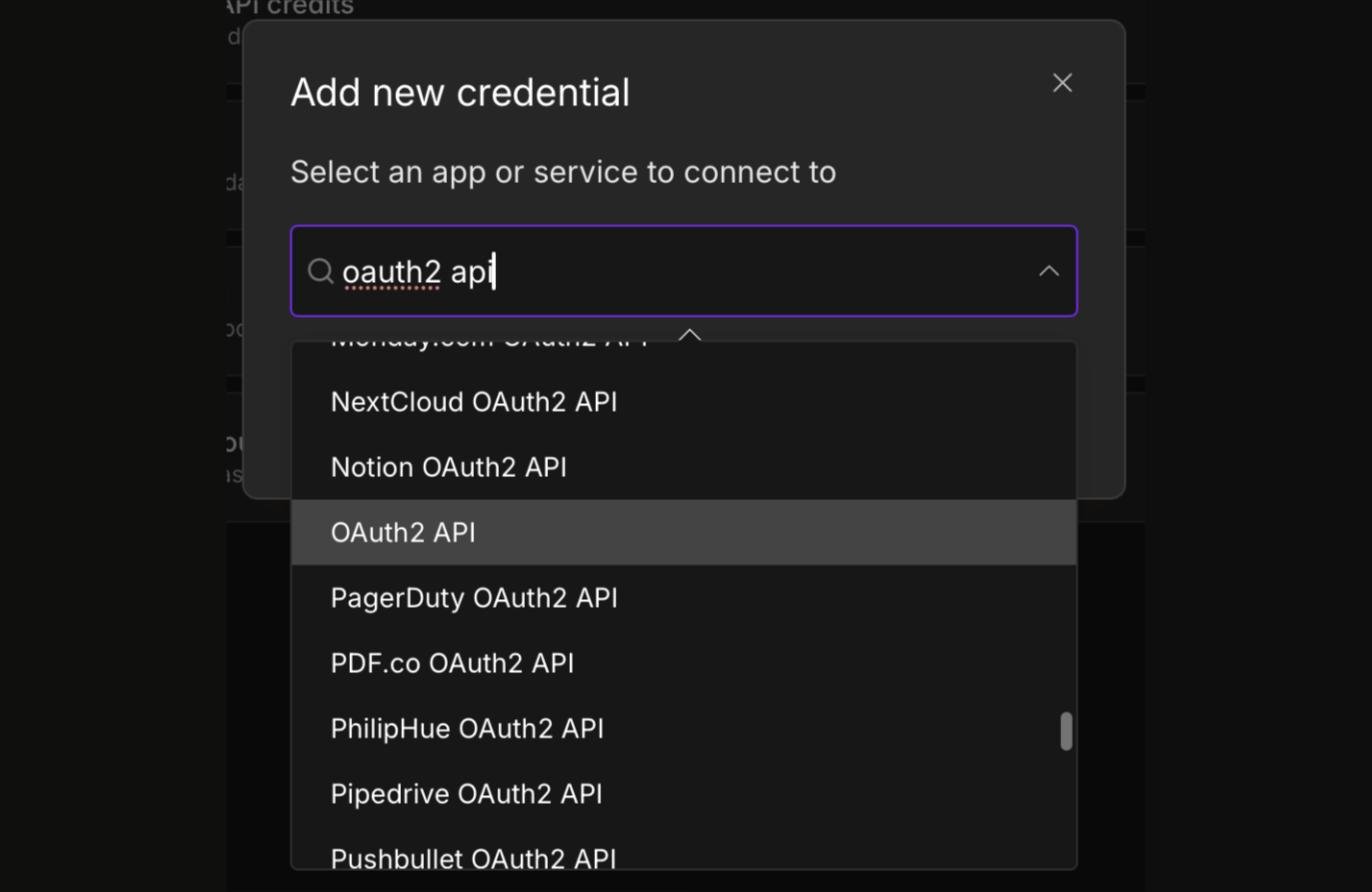Click the small up caret above the list
This screenshot has height=892, width=1372.
tap(690, 334)
